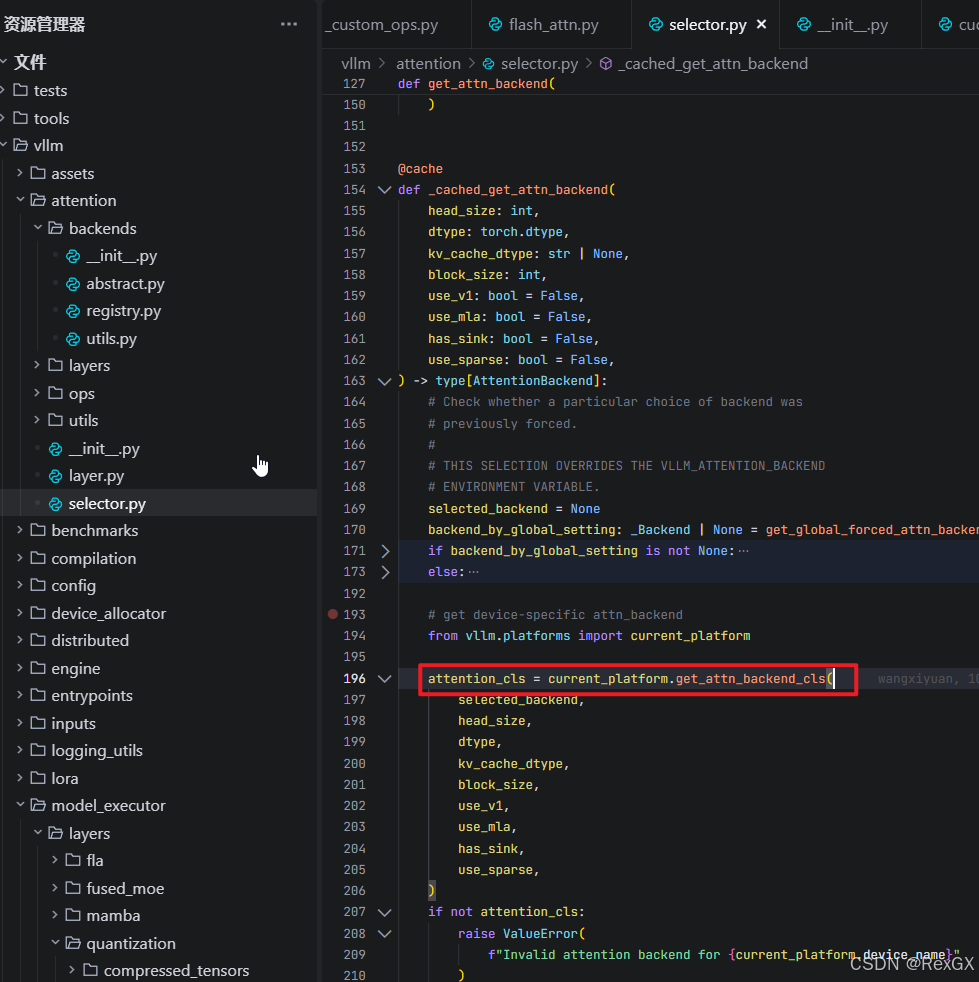The width and height of the screenshot is (979, 982).
Task: Fold the get_attn_backend_cls call at line 196
Action: [385, 678]
